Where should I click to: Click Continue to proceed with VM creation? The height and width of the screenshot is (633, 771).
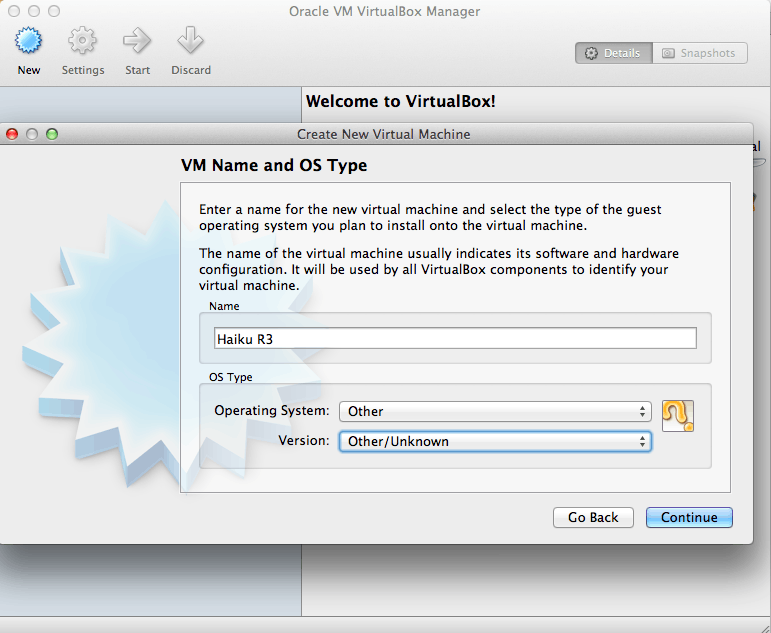pos(689,517)
